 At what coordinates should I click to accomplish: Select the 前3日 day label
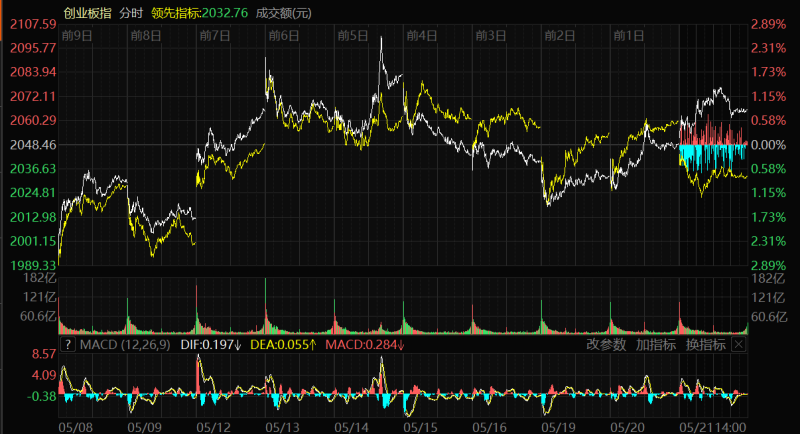[x=491, y=36]
